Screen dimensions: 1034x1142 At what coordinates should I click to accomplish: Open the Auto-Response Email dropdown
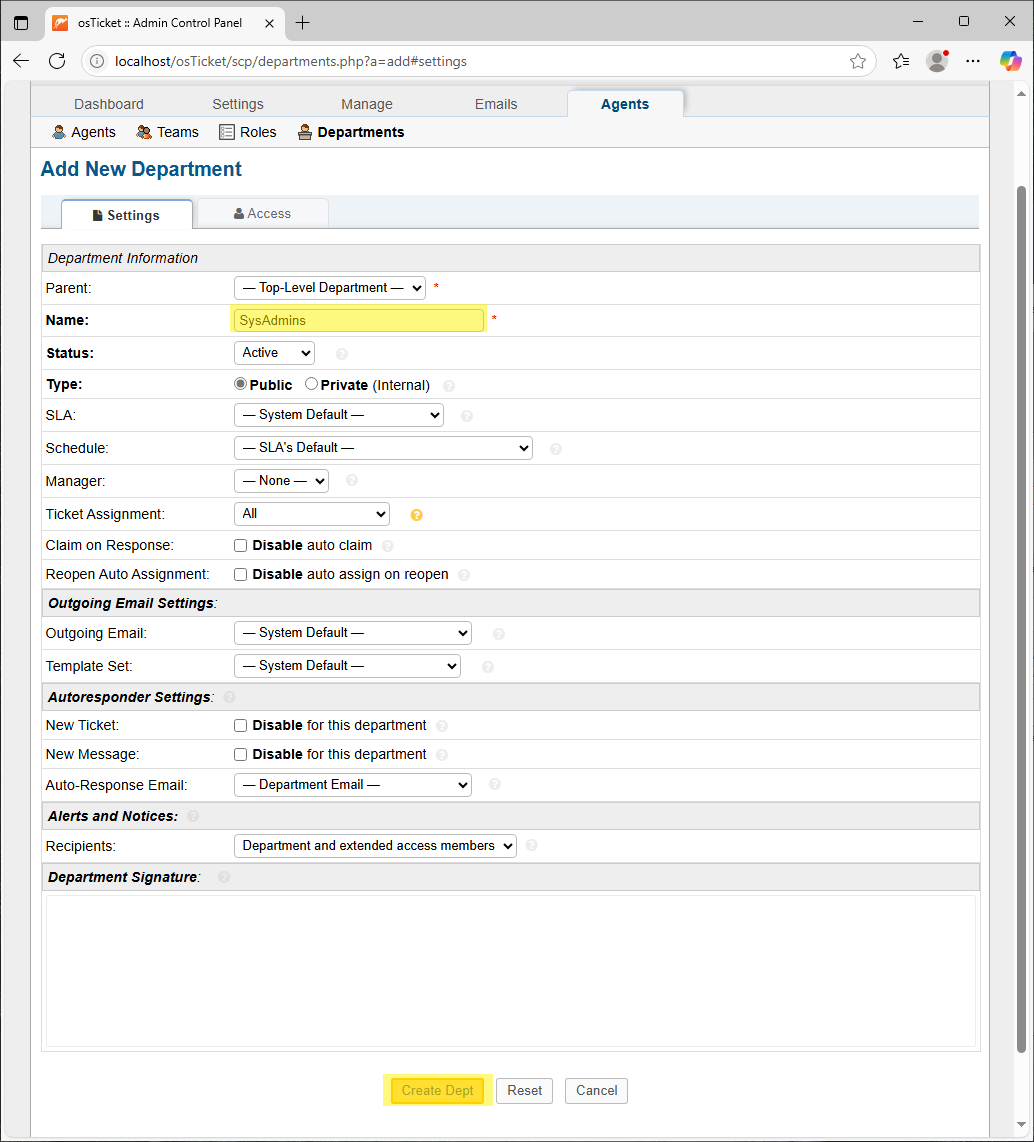[352, 784]
